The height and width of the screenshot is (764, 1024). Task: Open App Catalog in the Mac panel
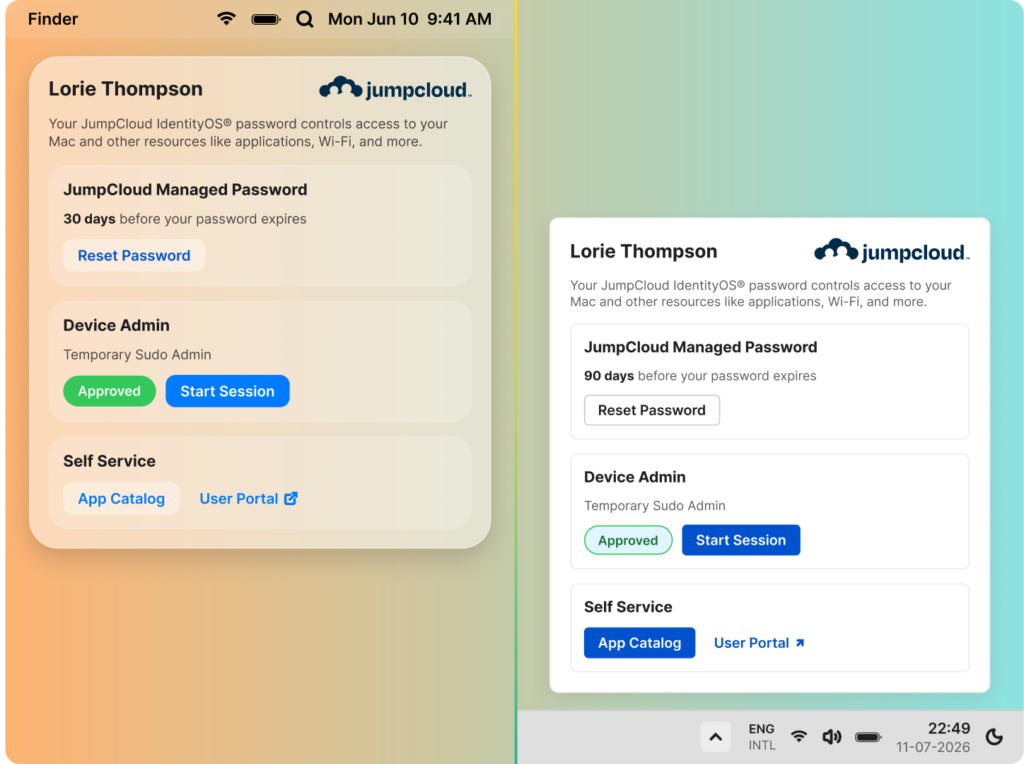coord(121,499)
